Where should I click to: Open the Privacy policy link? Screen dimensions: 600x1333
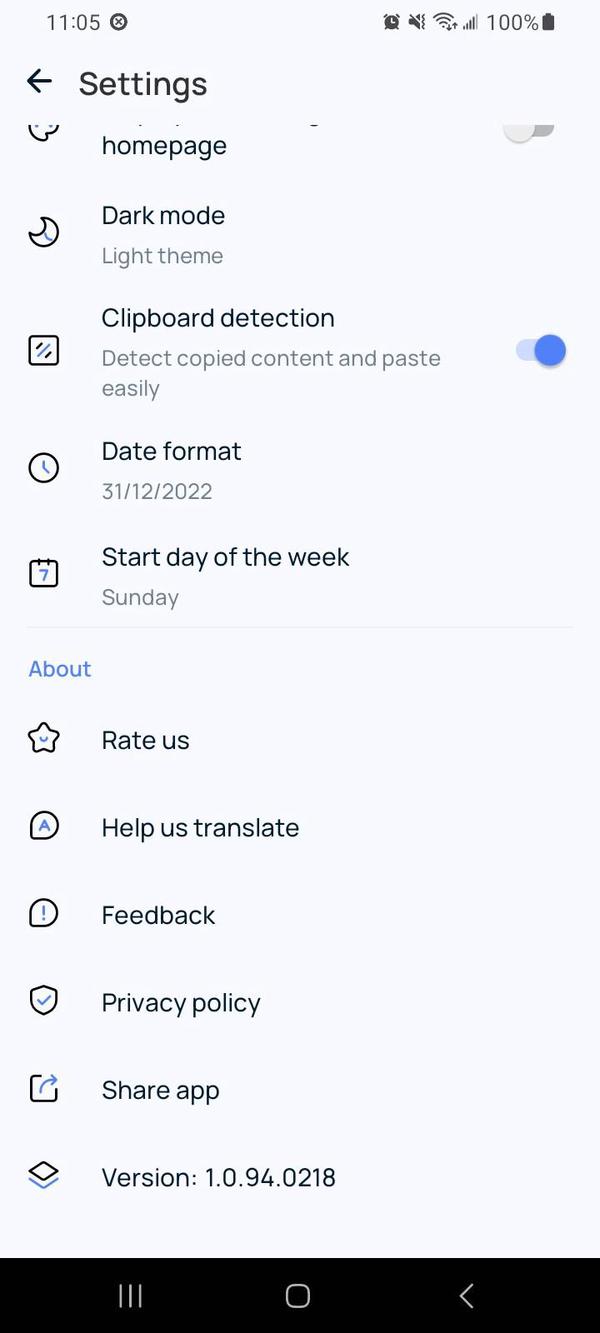pyautogui.click(x=180, y=1002)
